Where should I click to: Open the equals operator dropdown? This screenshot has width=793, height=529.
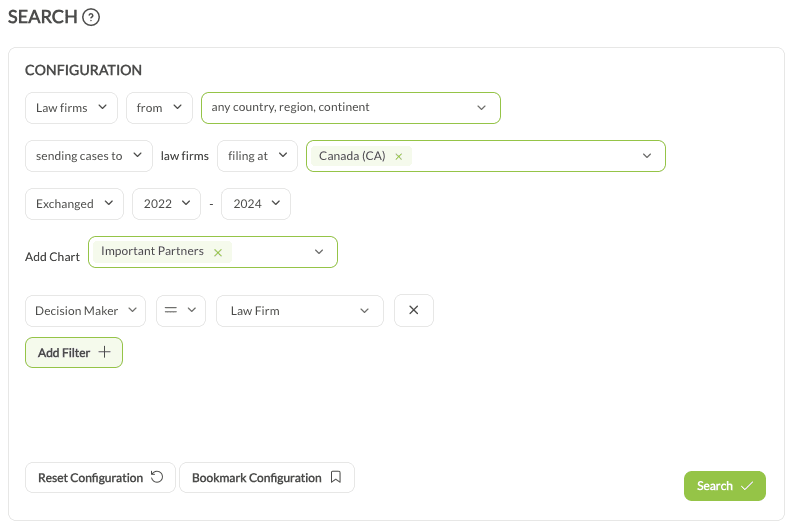pyautogui.click(x=181, y=311)
